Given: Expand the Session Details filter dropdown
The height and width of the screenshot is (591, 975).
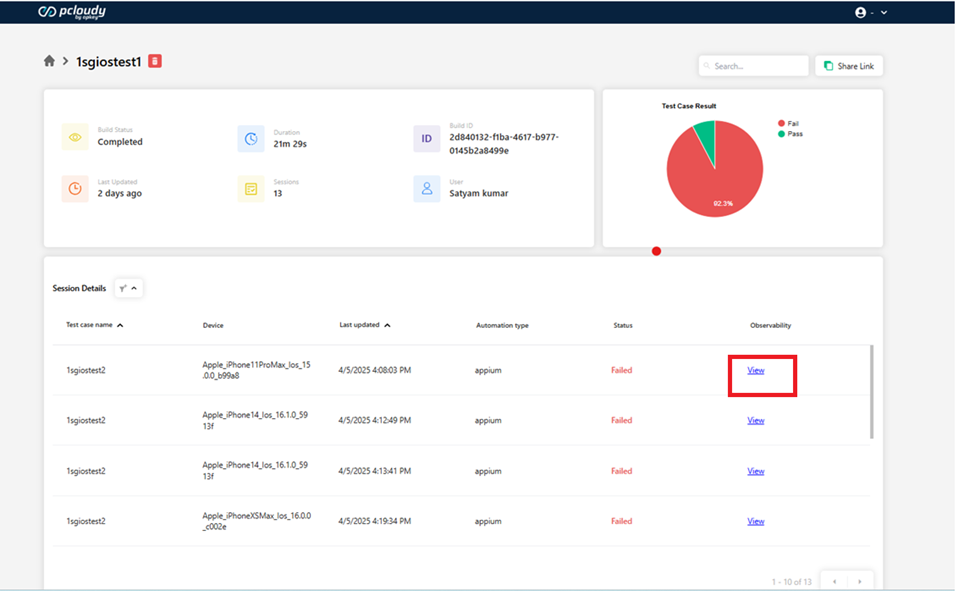Looking at the screenshot, I should (x=128, y=288).
